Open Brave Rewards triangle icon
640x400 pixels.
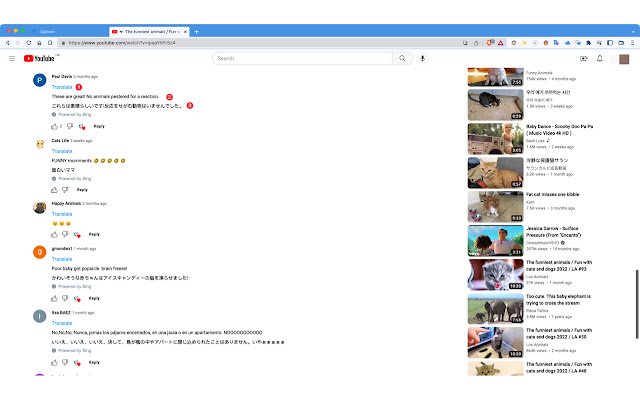pyautogui.click(x=500, y=43)
